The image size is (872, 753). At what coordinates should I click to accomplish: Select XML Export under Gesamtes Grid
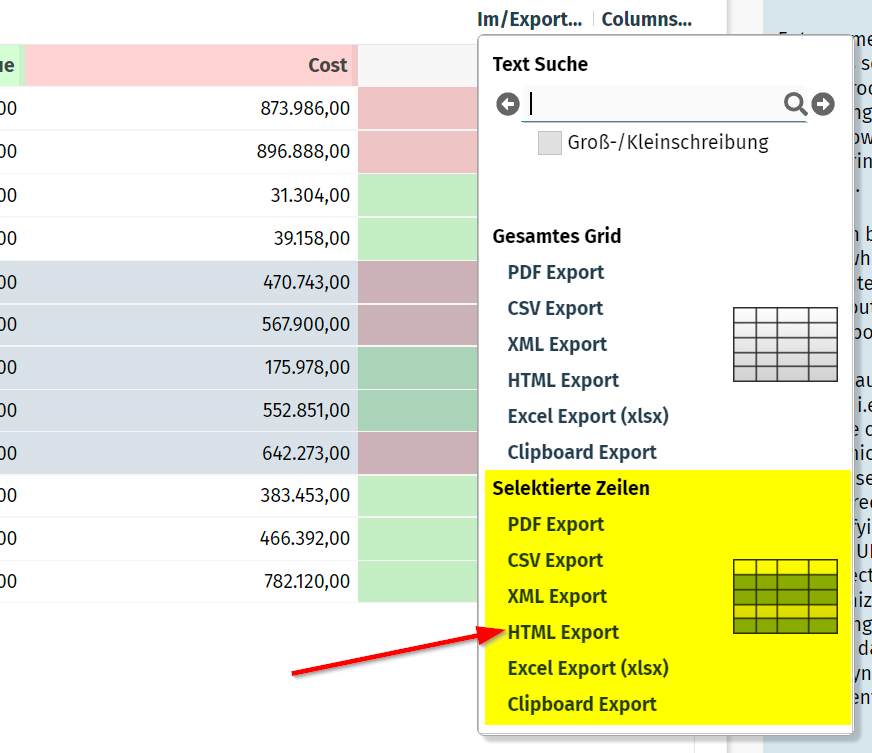(557, 344)
